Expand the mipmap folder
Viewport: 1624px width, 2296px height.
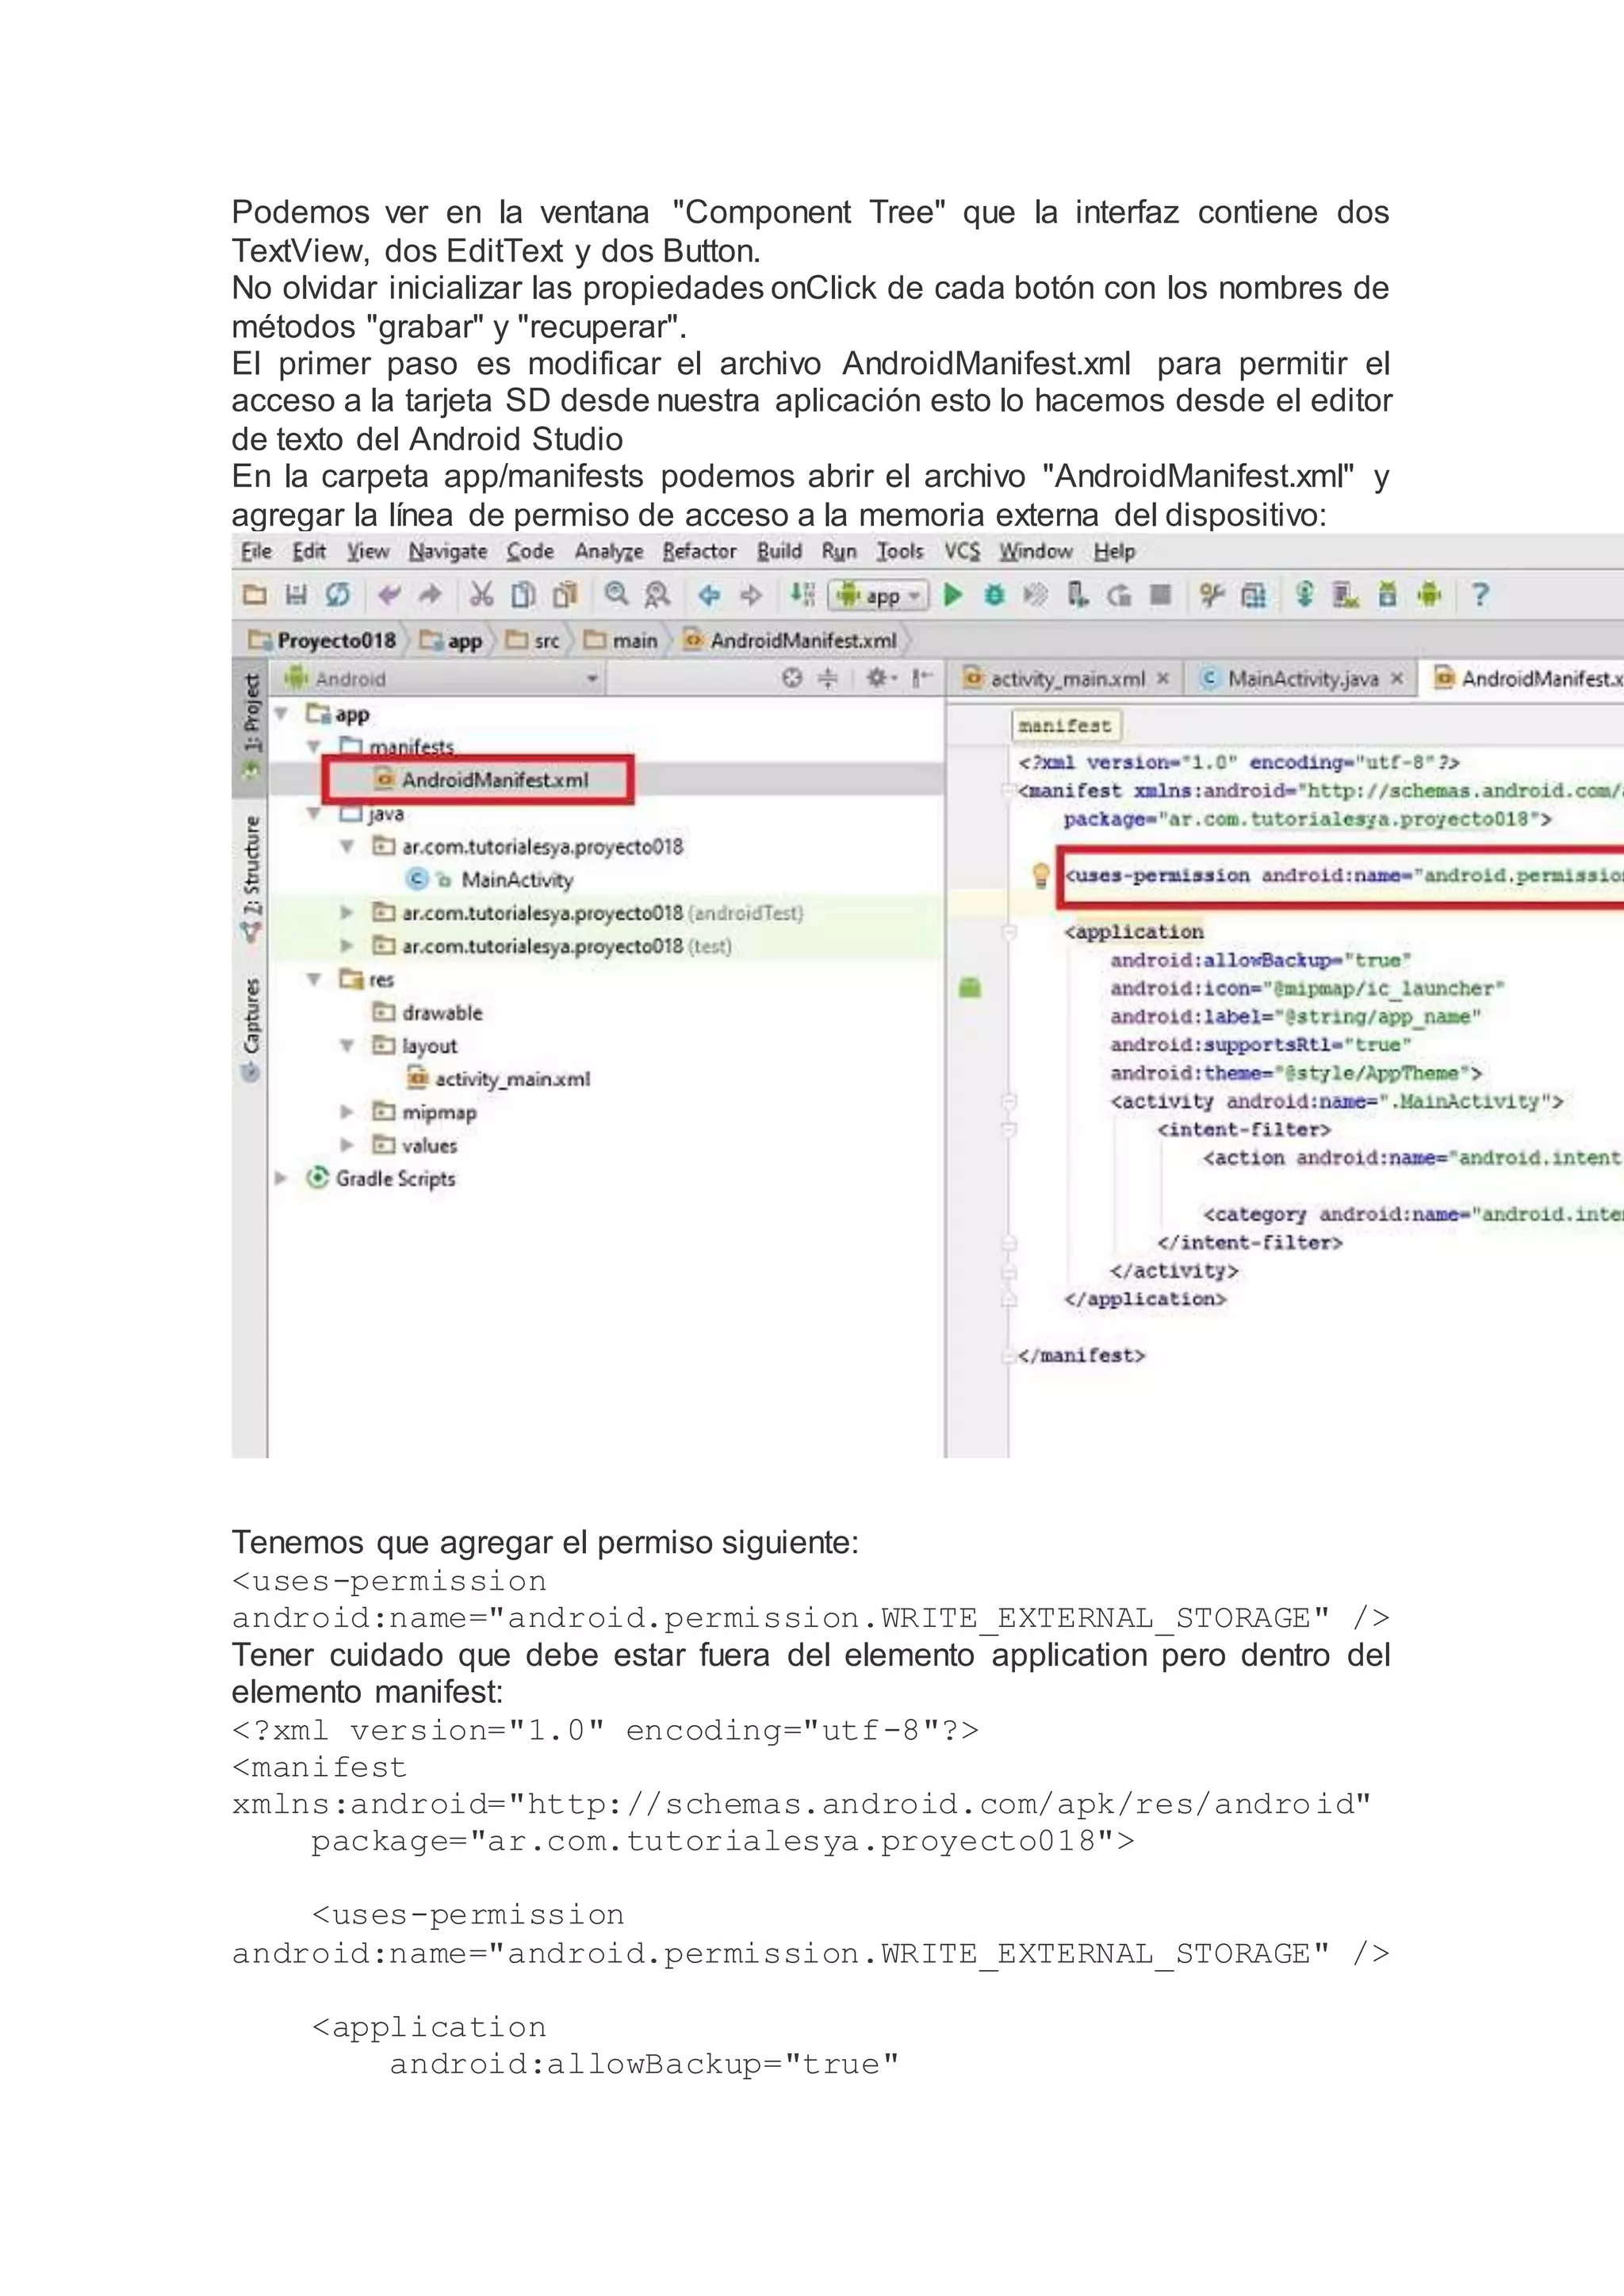[346, 1112]
